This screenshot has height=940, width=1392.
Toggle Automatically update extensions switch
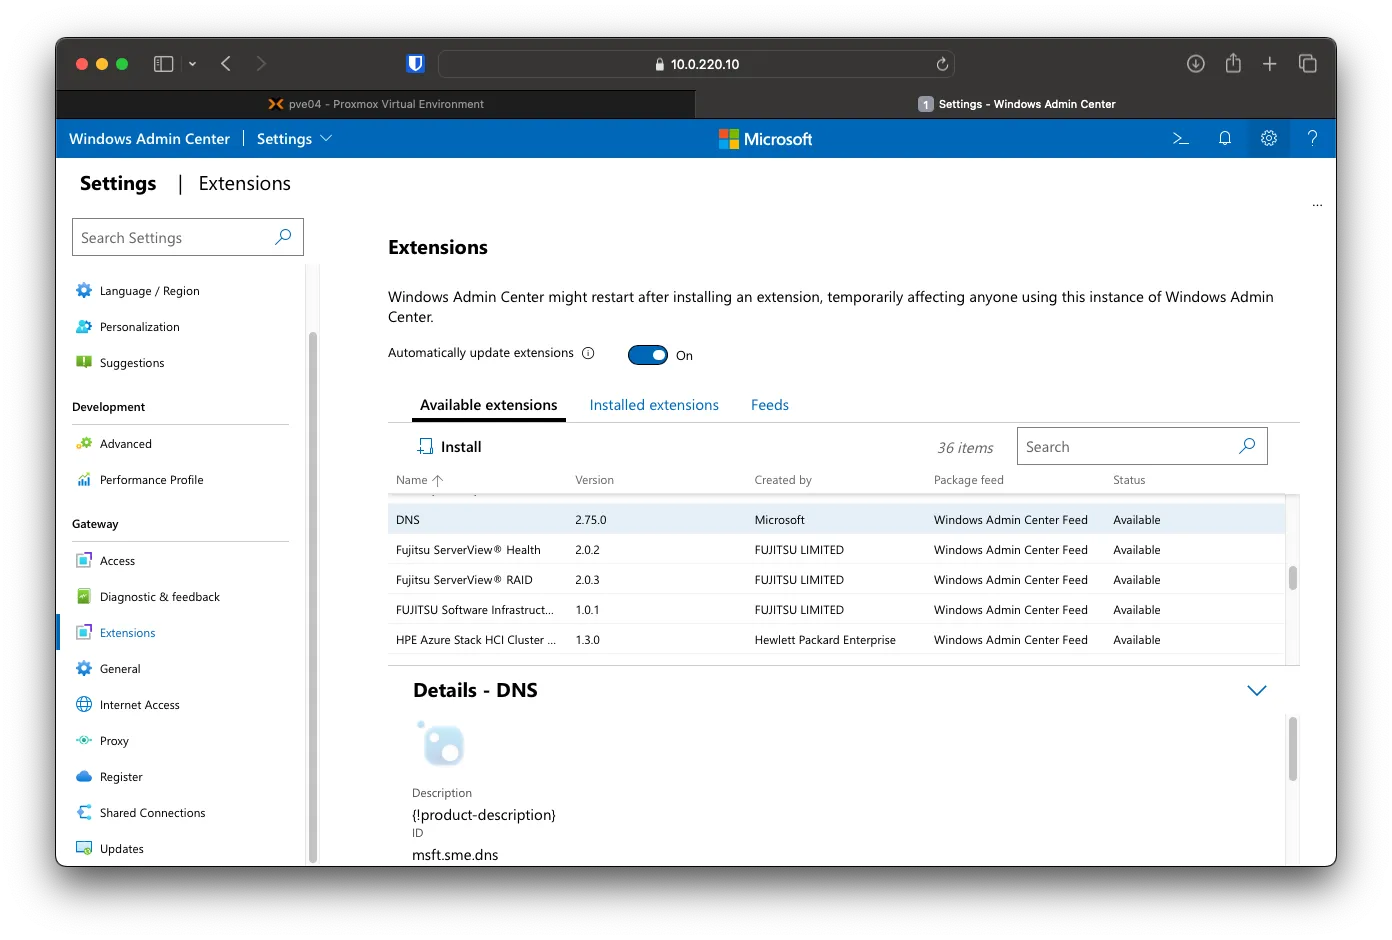coord(648,355)
